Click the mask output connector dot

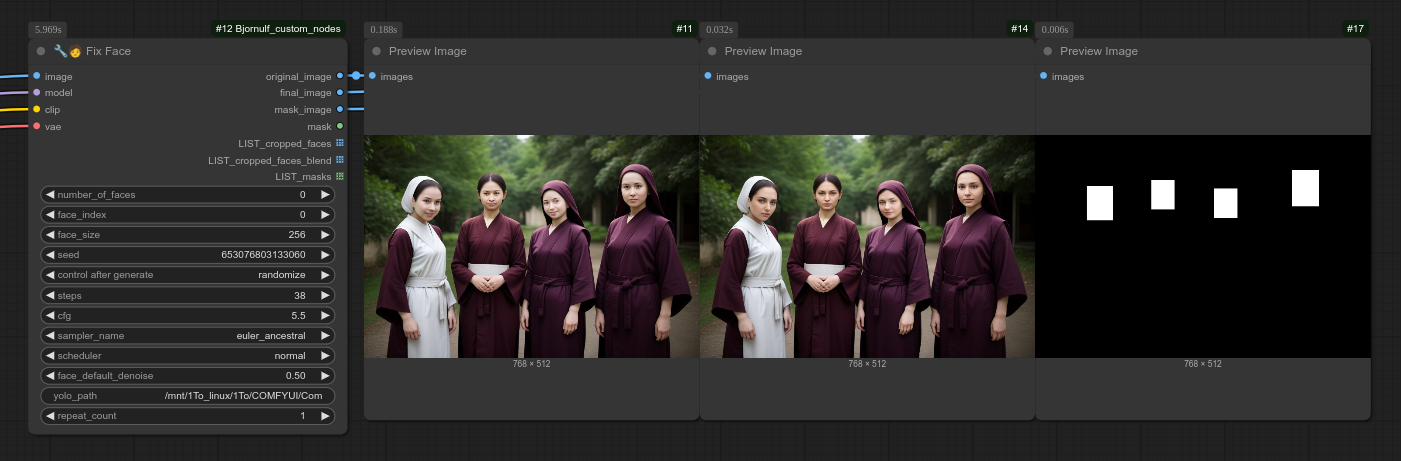click(x=340, y=126)
